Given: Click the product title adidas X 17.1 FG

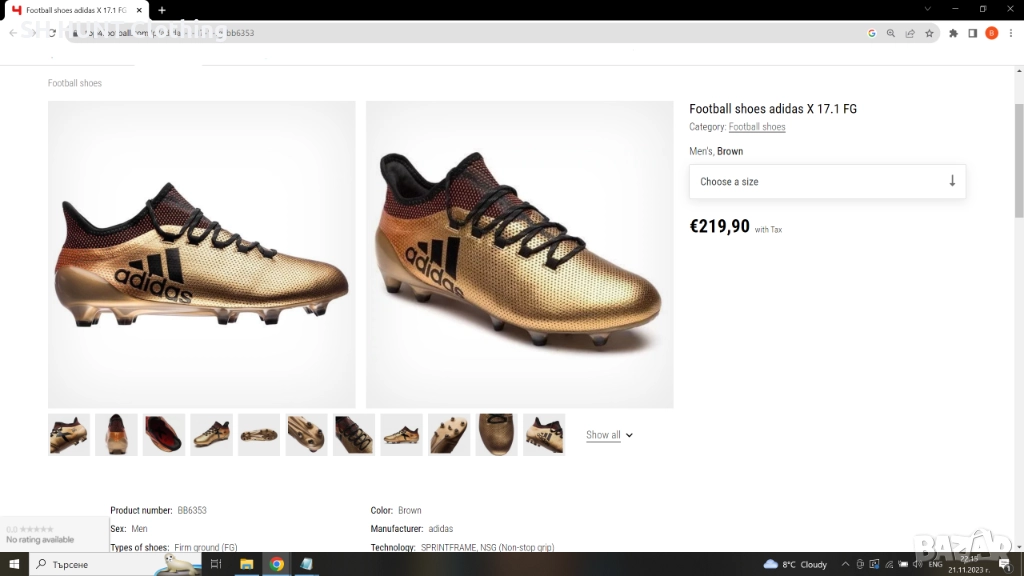Looking at the screenshot, I should (773, 108).
